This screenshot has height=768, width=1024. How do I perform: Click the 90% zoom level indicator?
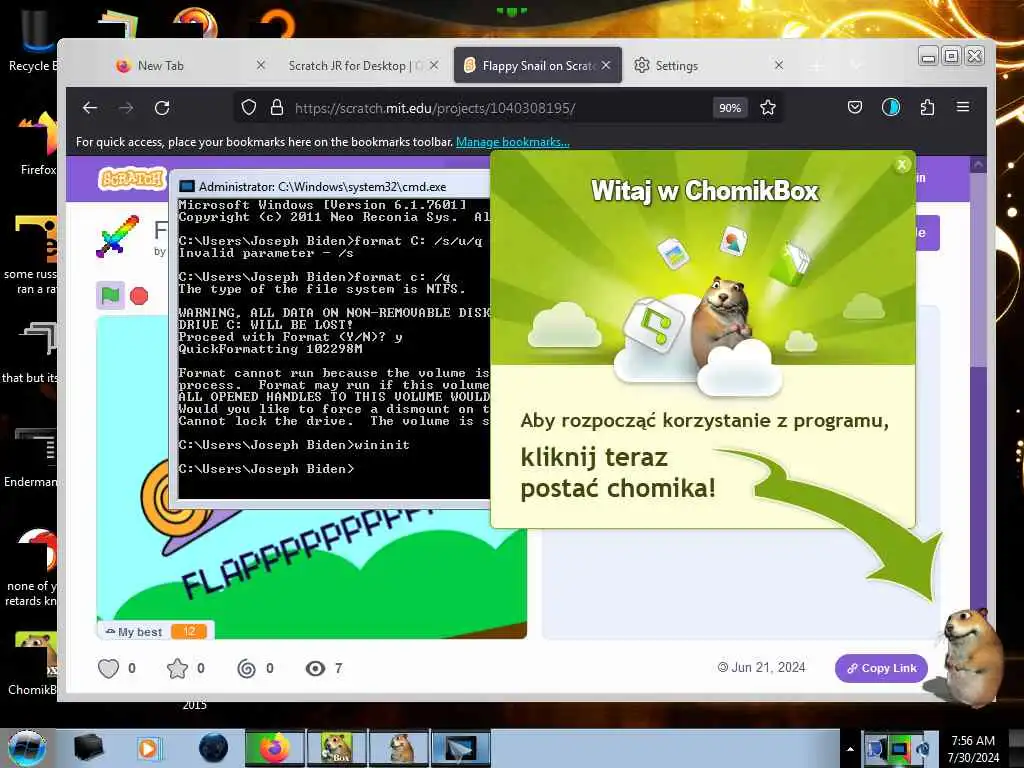pyautogui.click(x=730, y=108)
